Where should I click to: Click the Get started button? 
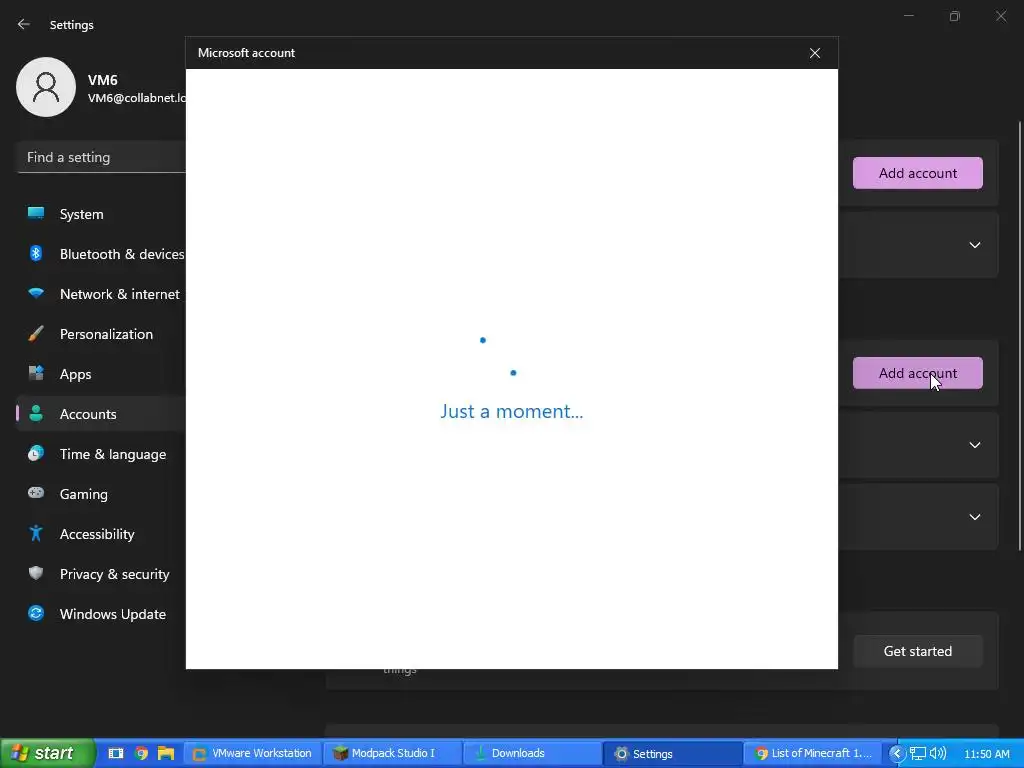click(x=918, y=651)
